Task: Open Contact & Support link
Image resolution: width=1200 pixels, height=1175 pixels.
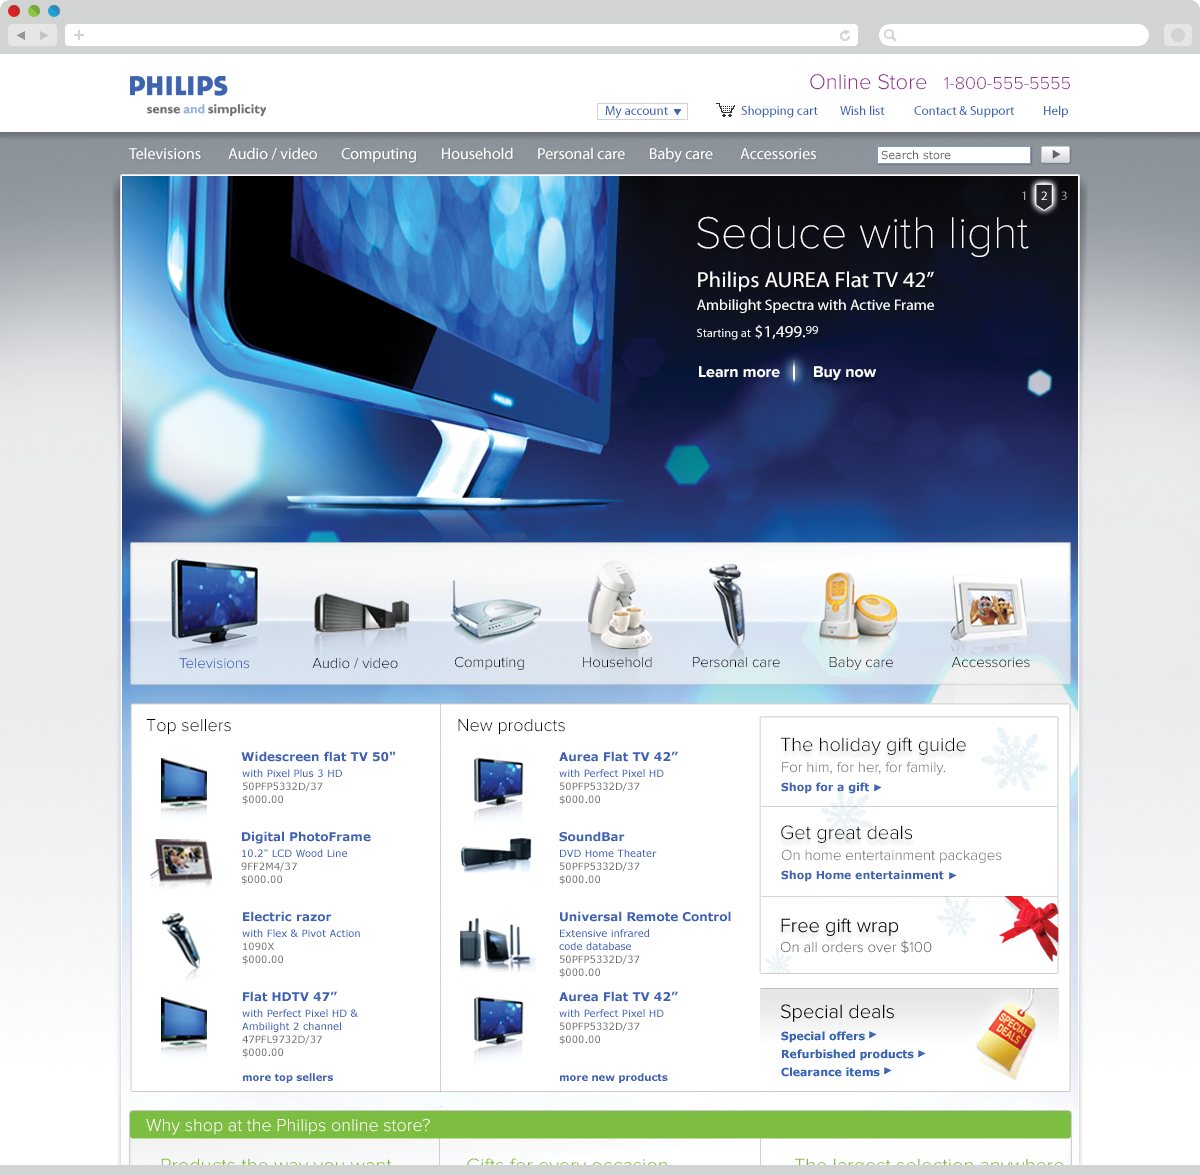Action: point(964,111)
